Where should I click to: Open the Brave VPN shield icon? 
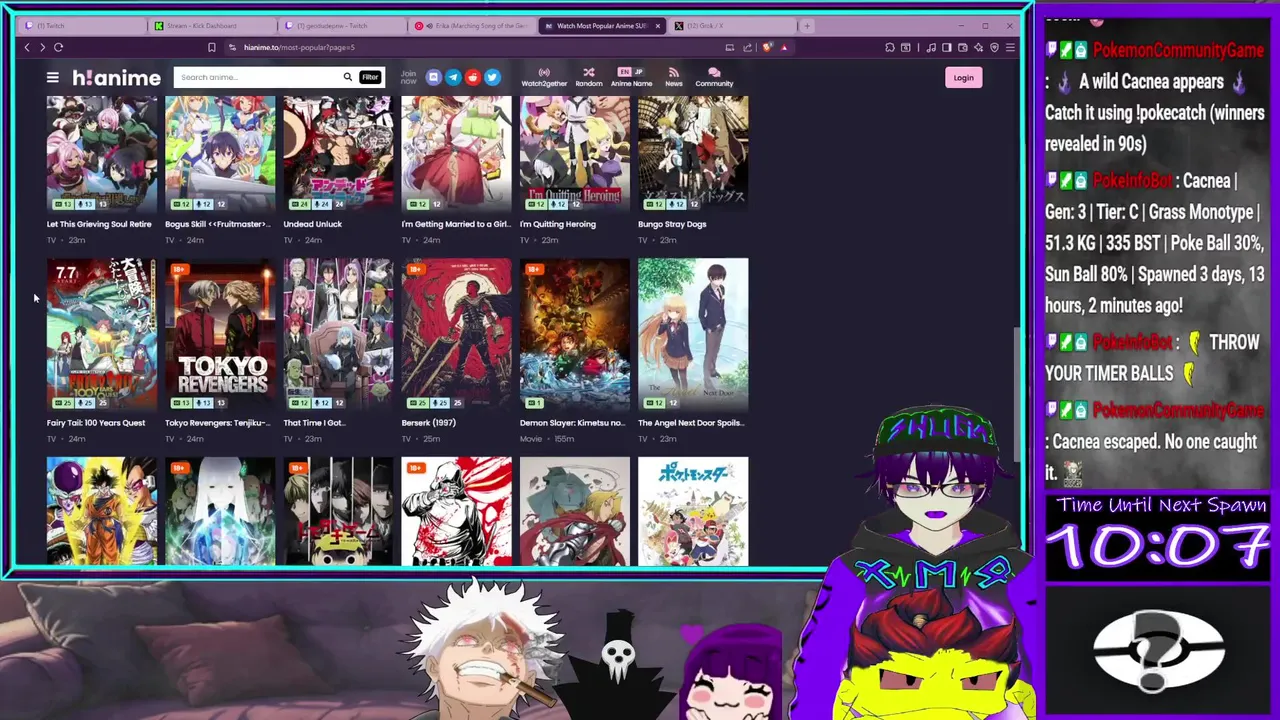(994, 47)
